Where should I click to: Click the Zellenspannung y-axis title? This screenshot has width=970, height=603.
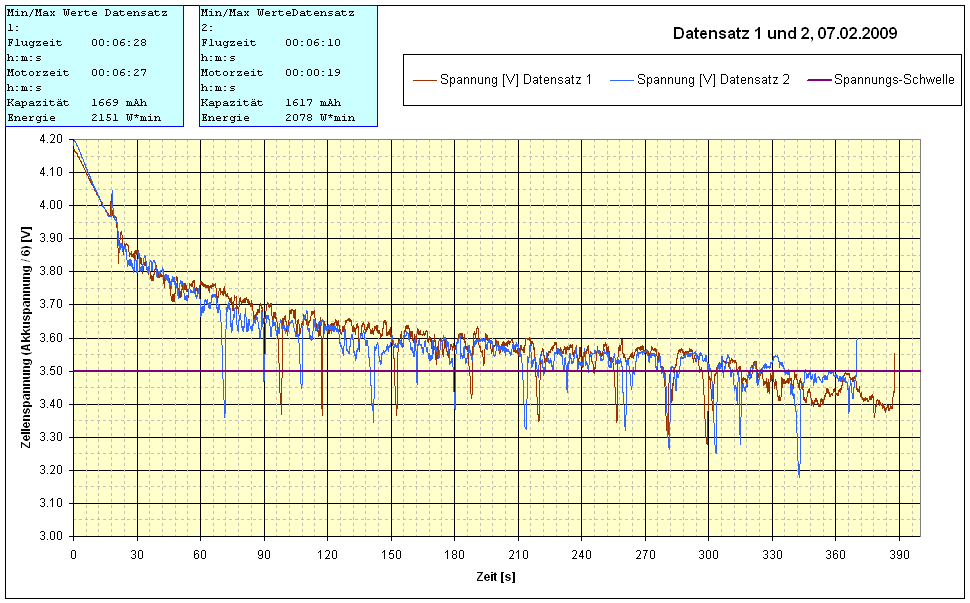point(25,337)
